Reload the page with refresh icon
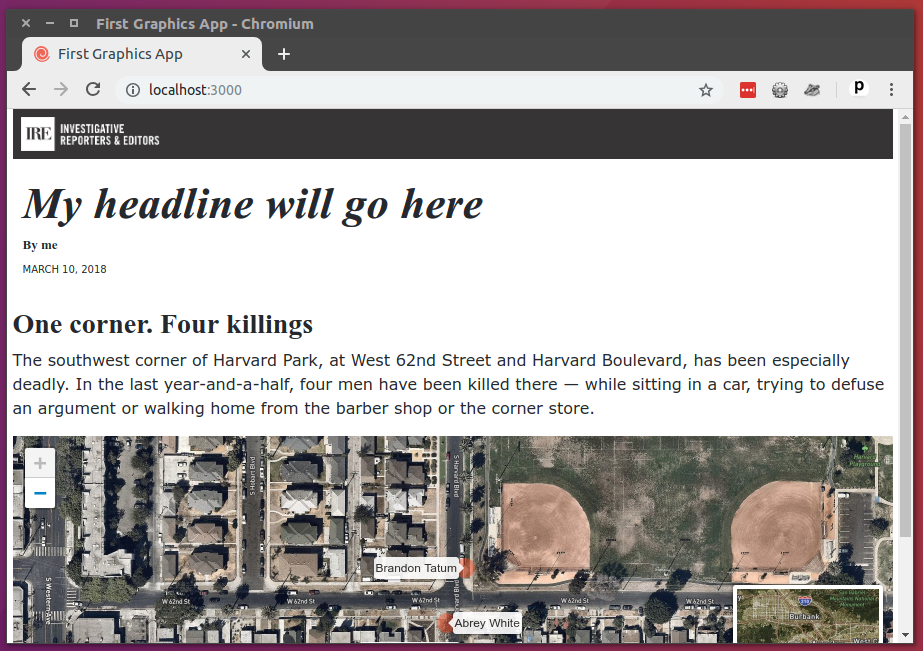 (93, 90)
